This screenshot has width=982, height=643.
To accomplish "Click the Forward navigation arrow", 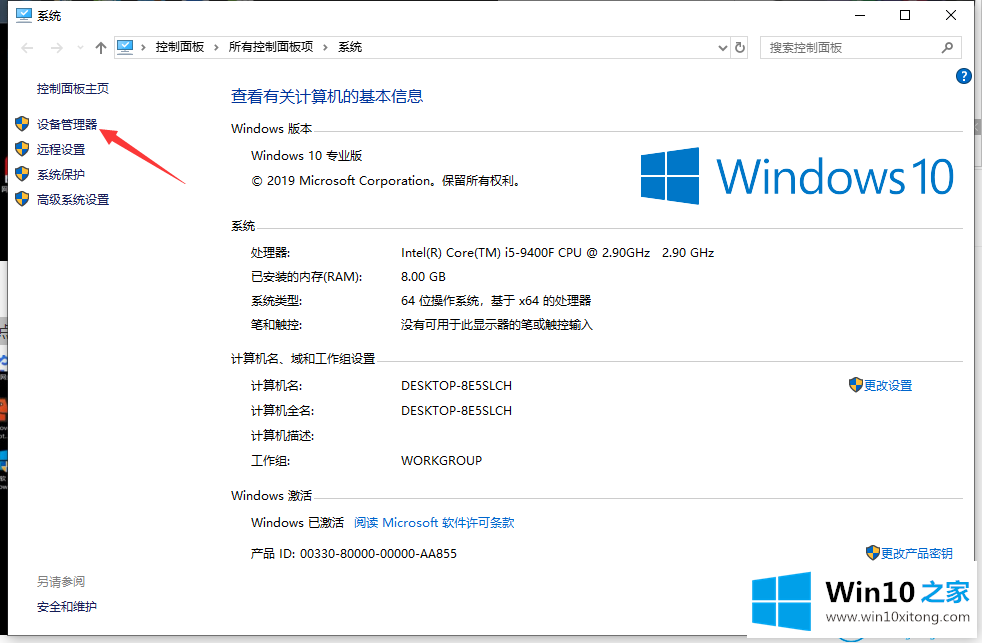I will pos(56,48).
